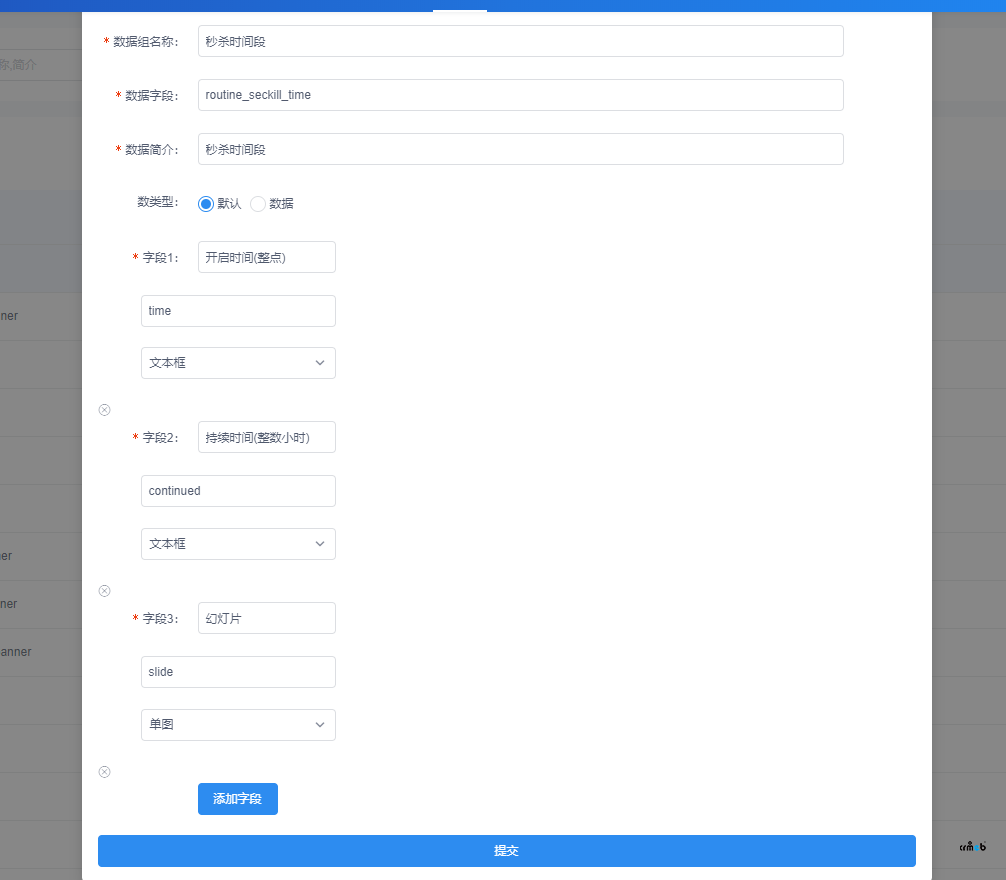The height and width of the screenshot is (880, 1006).
Task: Click the 添加字段 button
Action: [237, 799]
